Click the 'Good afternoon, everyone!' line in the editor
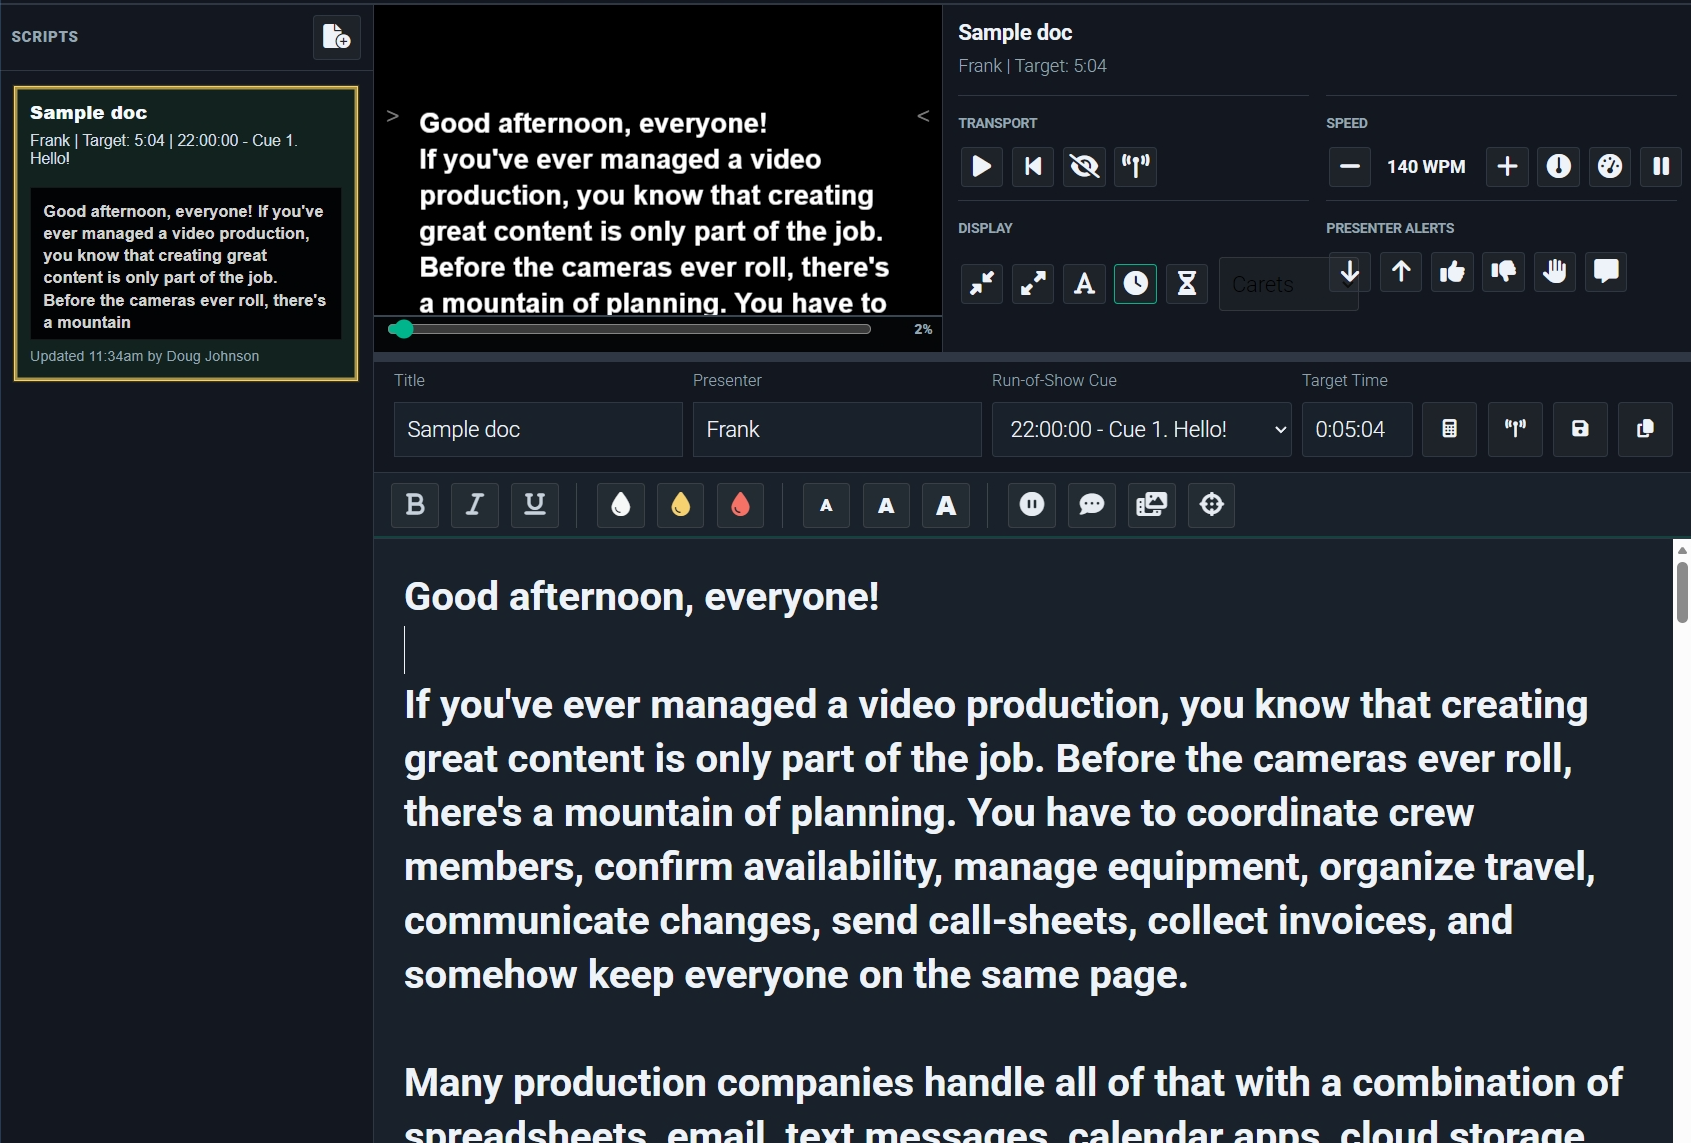Screen dimensions: 1691x1143 pos(642,597)
